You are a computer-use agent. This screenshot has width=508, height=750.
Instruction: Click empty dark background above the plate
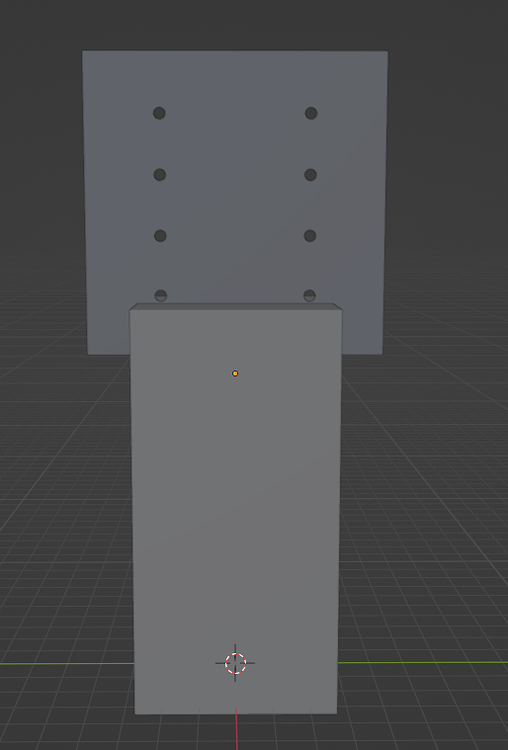[234, 24]
